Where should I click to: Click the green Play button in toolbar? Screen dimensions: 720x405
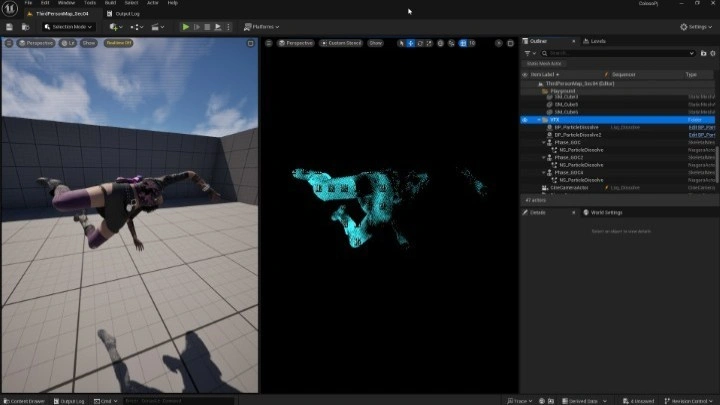185,27
